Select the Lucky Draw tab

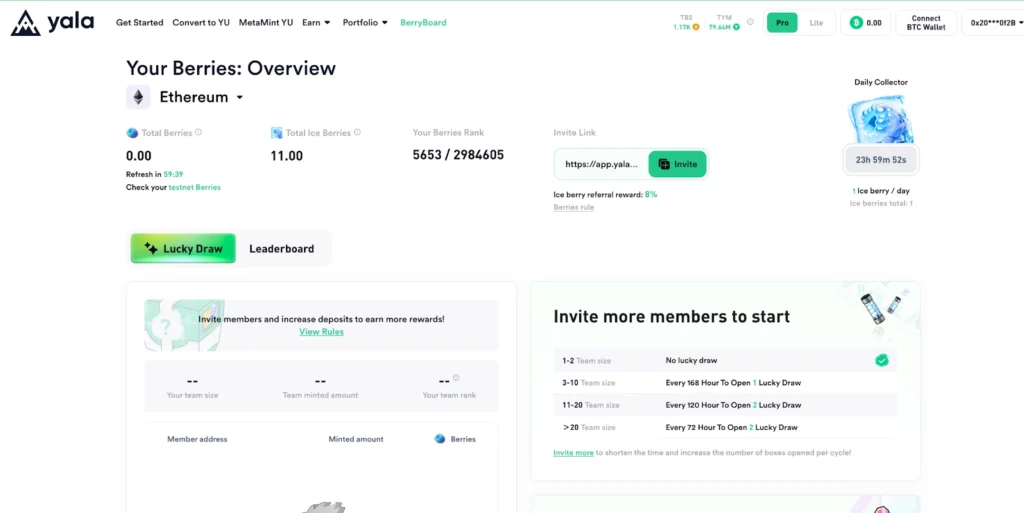[x=183, y=249]
